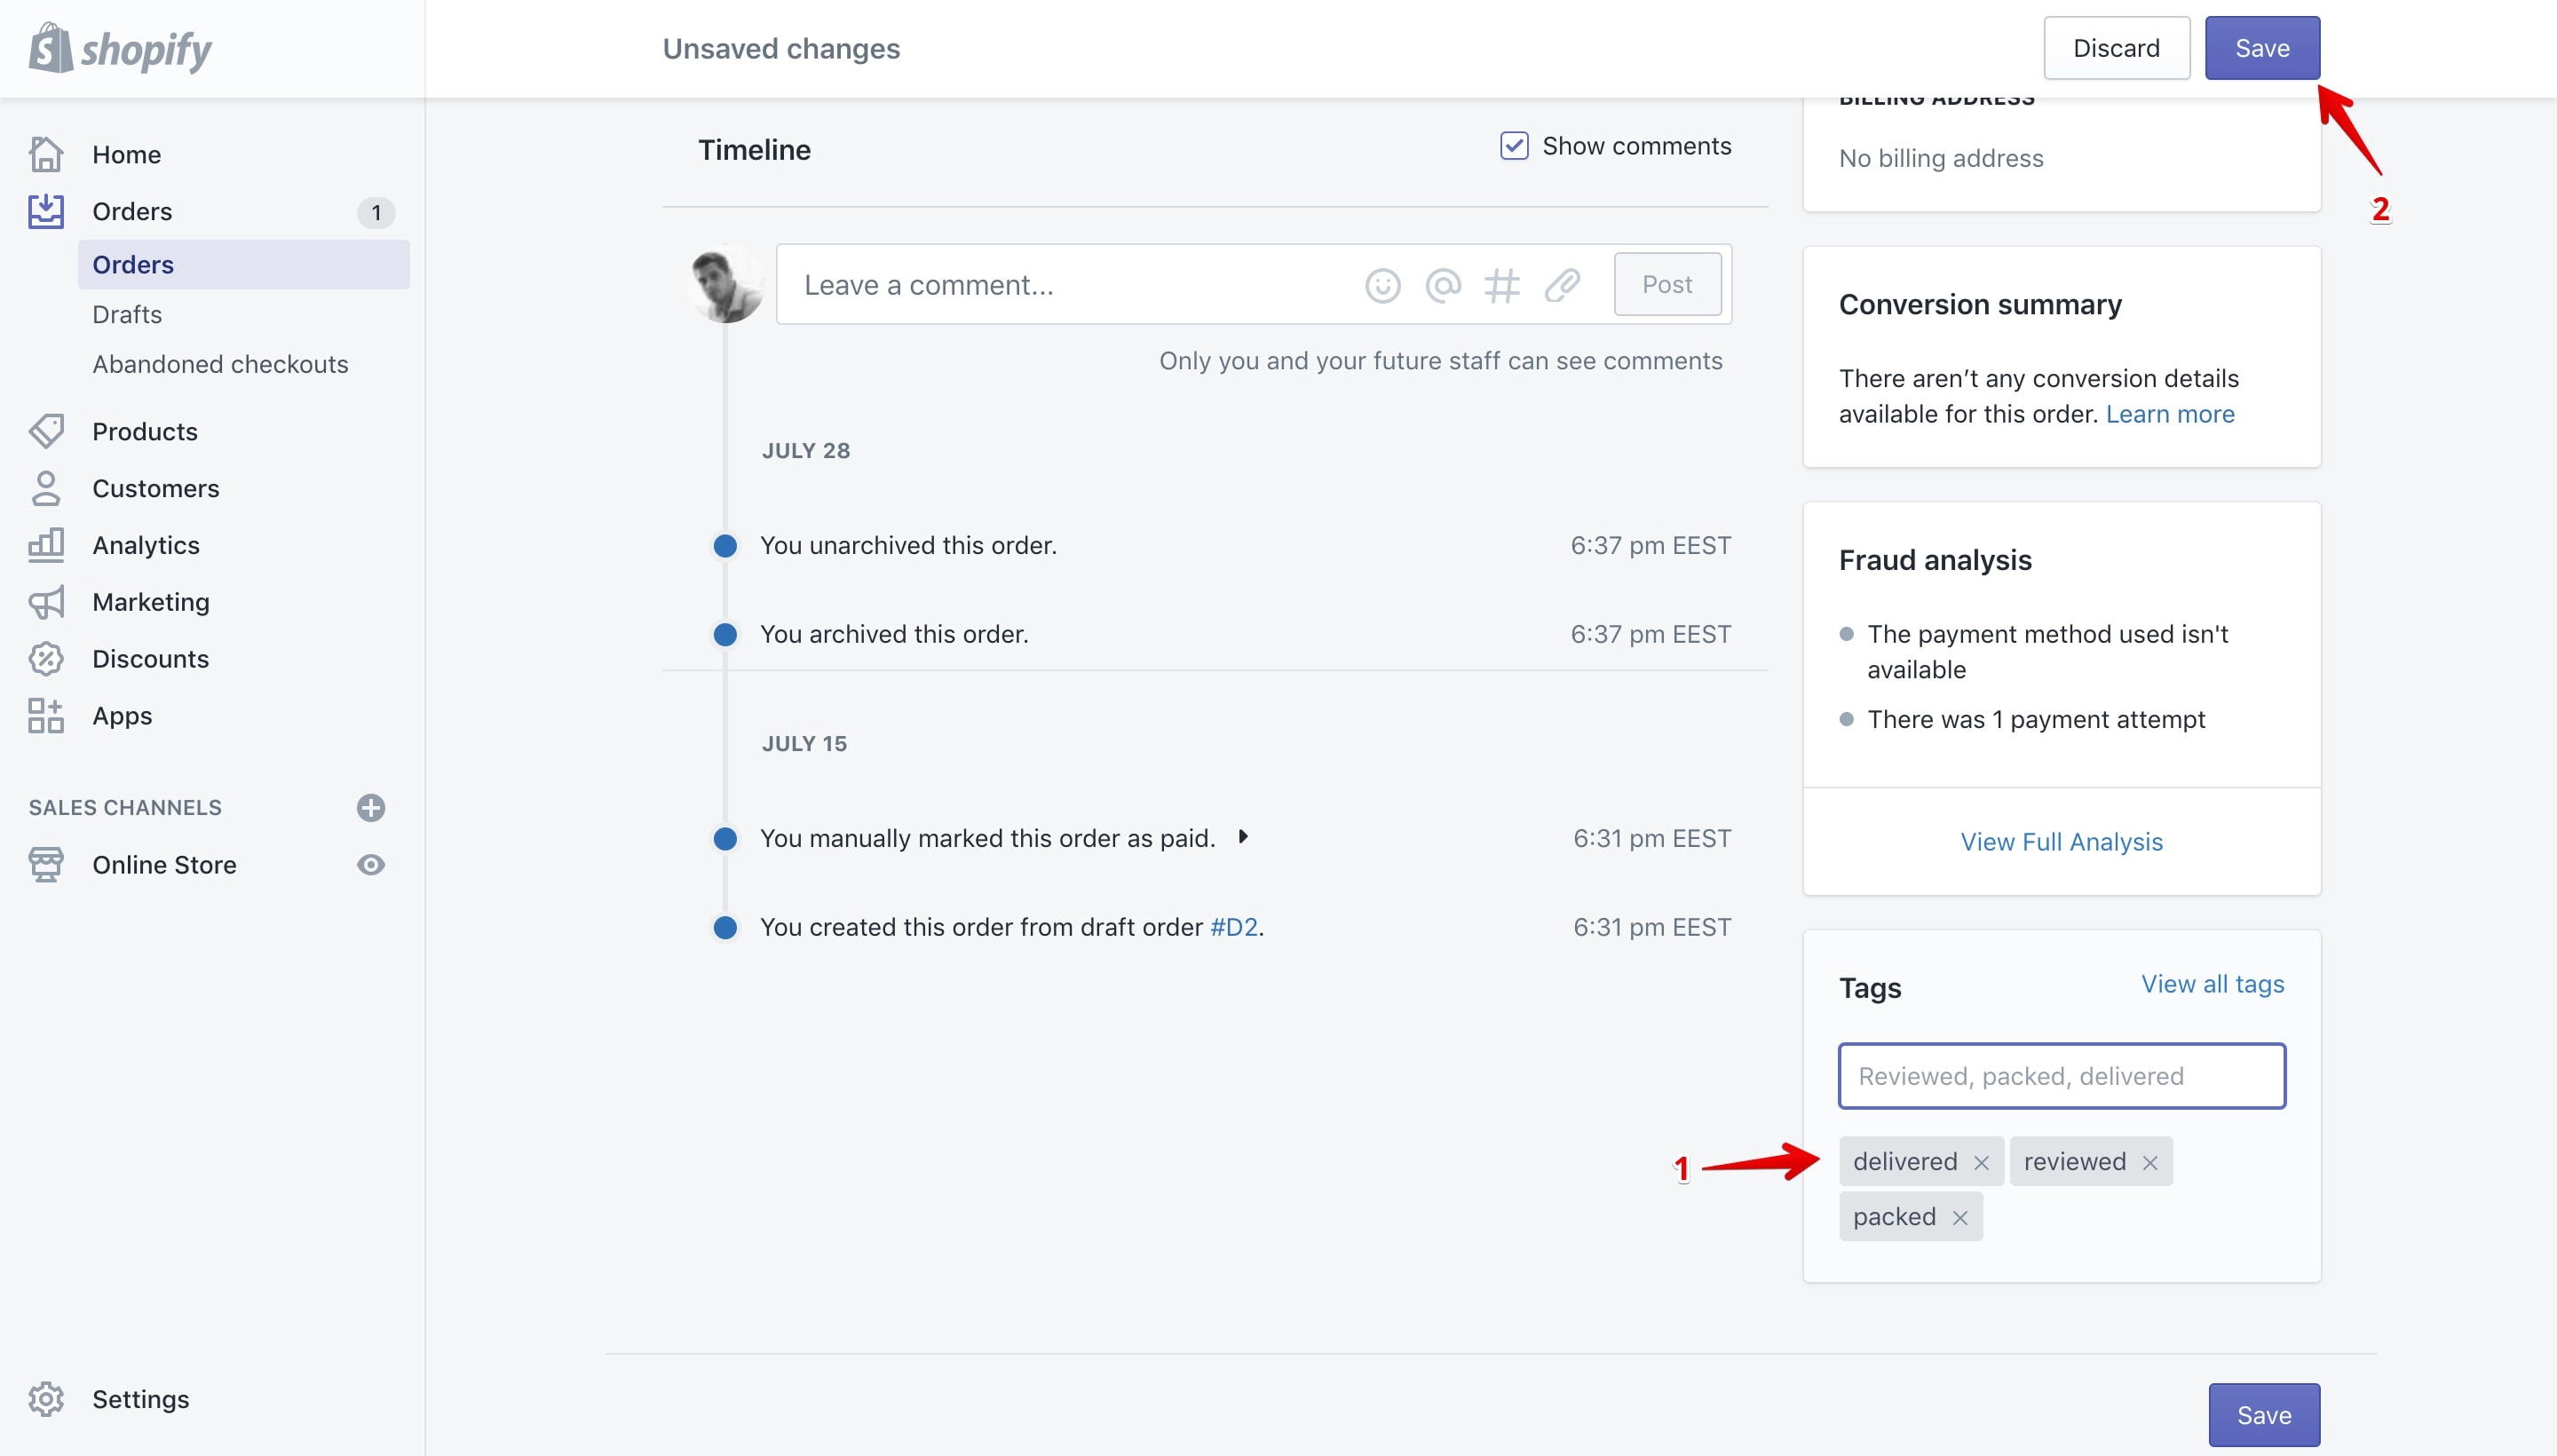The height and width of the screenshot is (1456, 2557).
Task: Go to Apps section
Action: [x=122, y=716]
